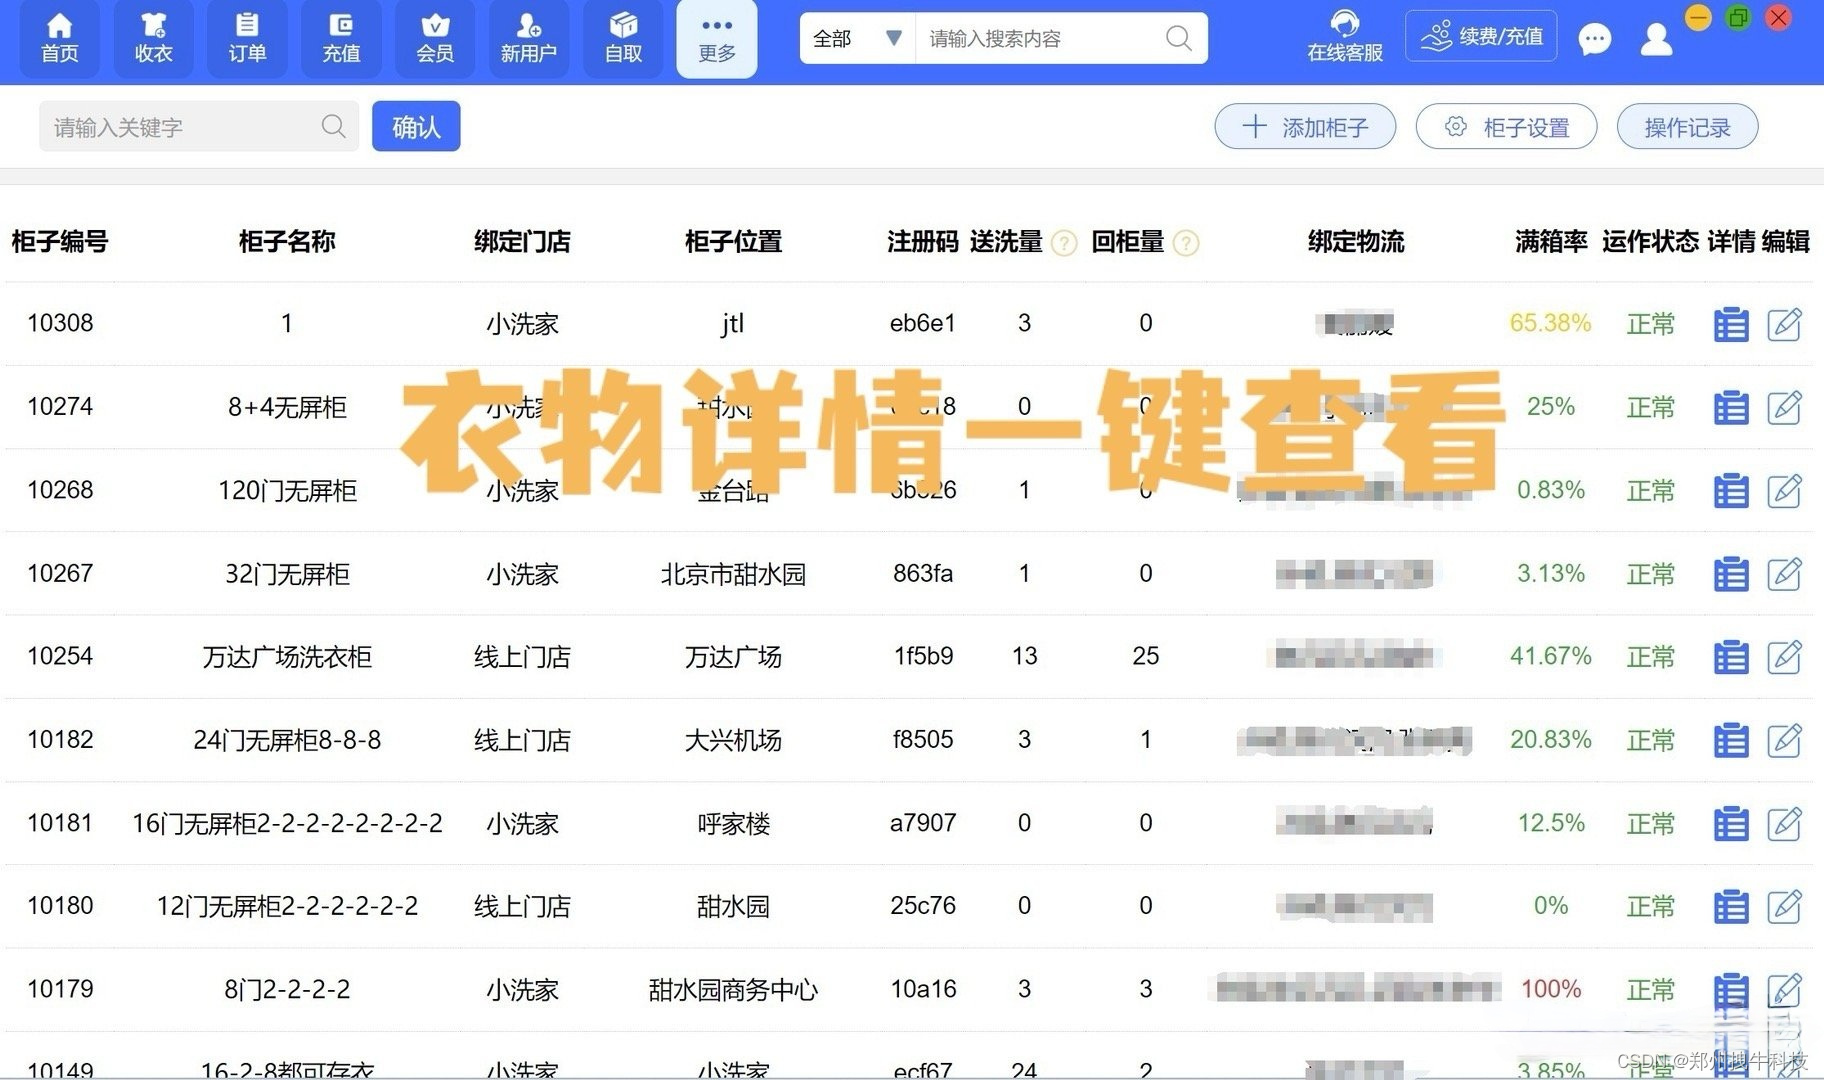View details for cabinet 10181

[x=1731, y=825]
